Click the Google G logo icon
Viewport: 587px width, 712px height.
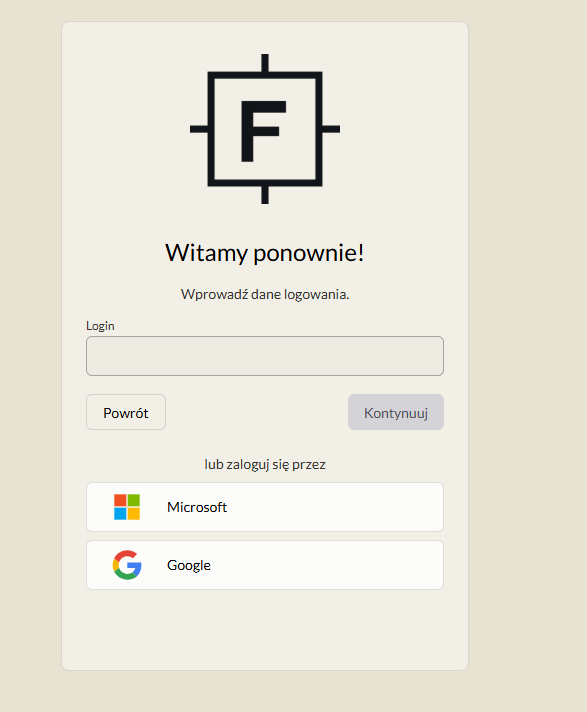(127, 565)
